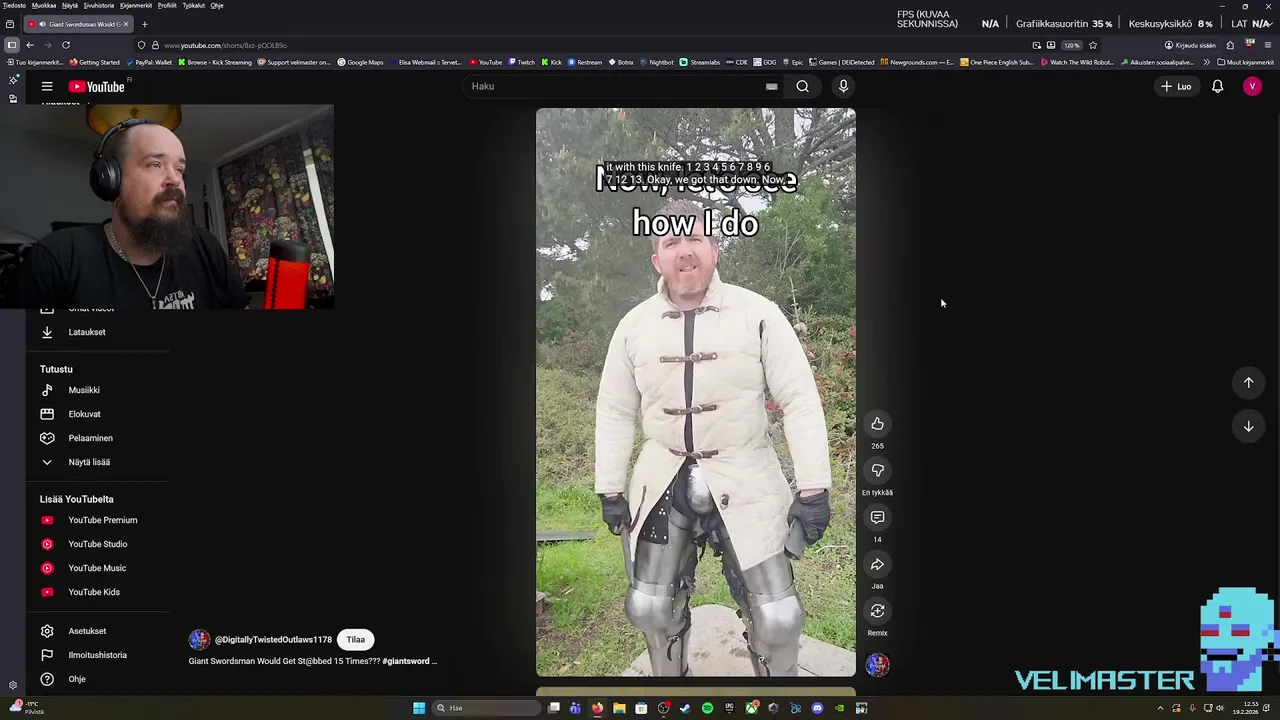
Task: Bookmark this page with star icon
Action: pyautogui.click(x=1093, y=45)
